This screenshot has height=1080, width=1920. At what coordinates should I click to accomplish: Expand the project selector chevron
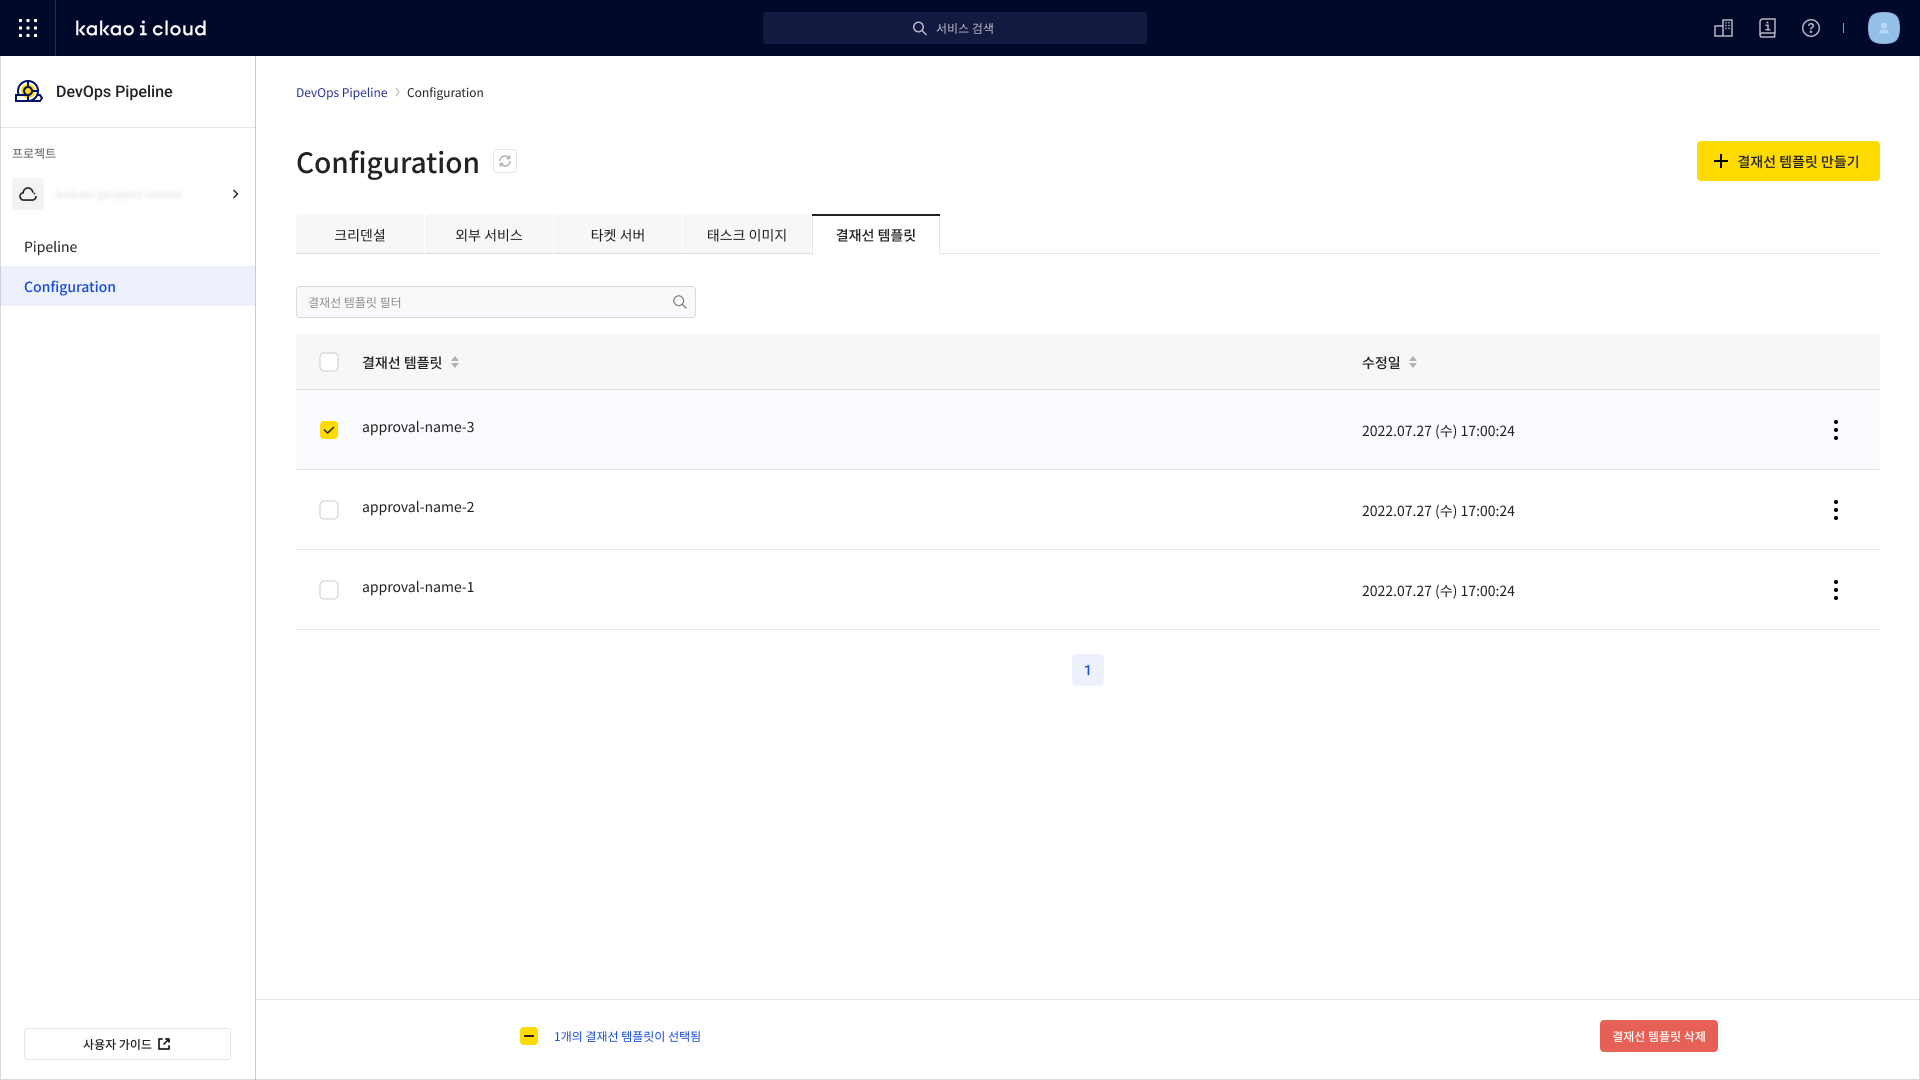[236, 194]
